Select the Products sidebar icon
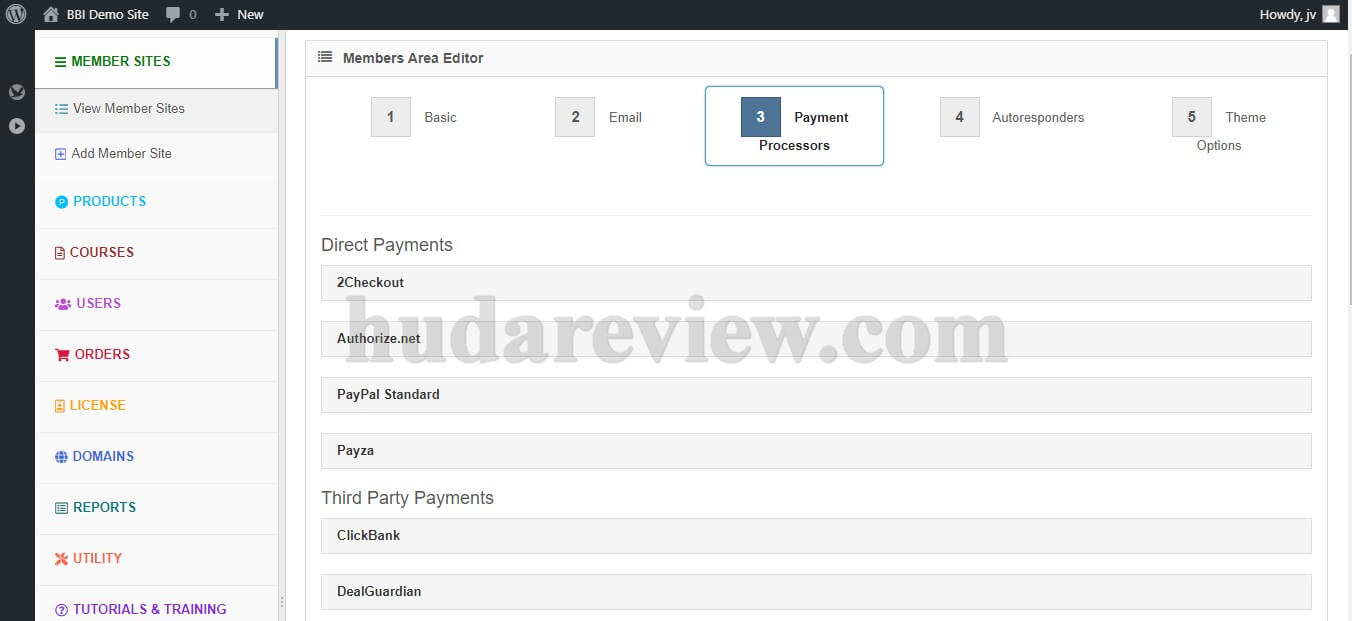Screen dimensions: 1352x621 click(x=61, y=201)
